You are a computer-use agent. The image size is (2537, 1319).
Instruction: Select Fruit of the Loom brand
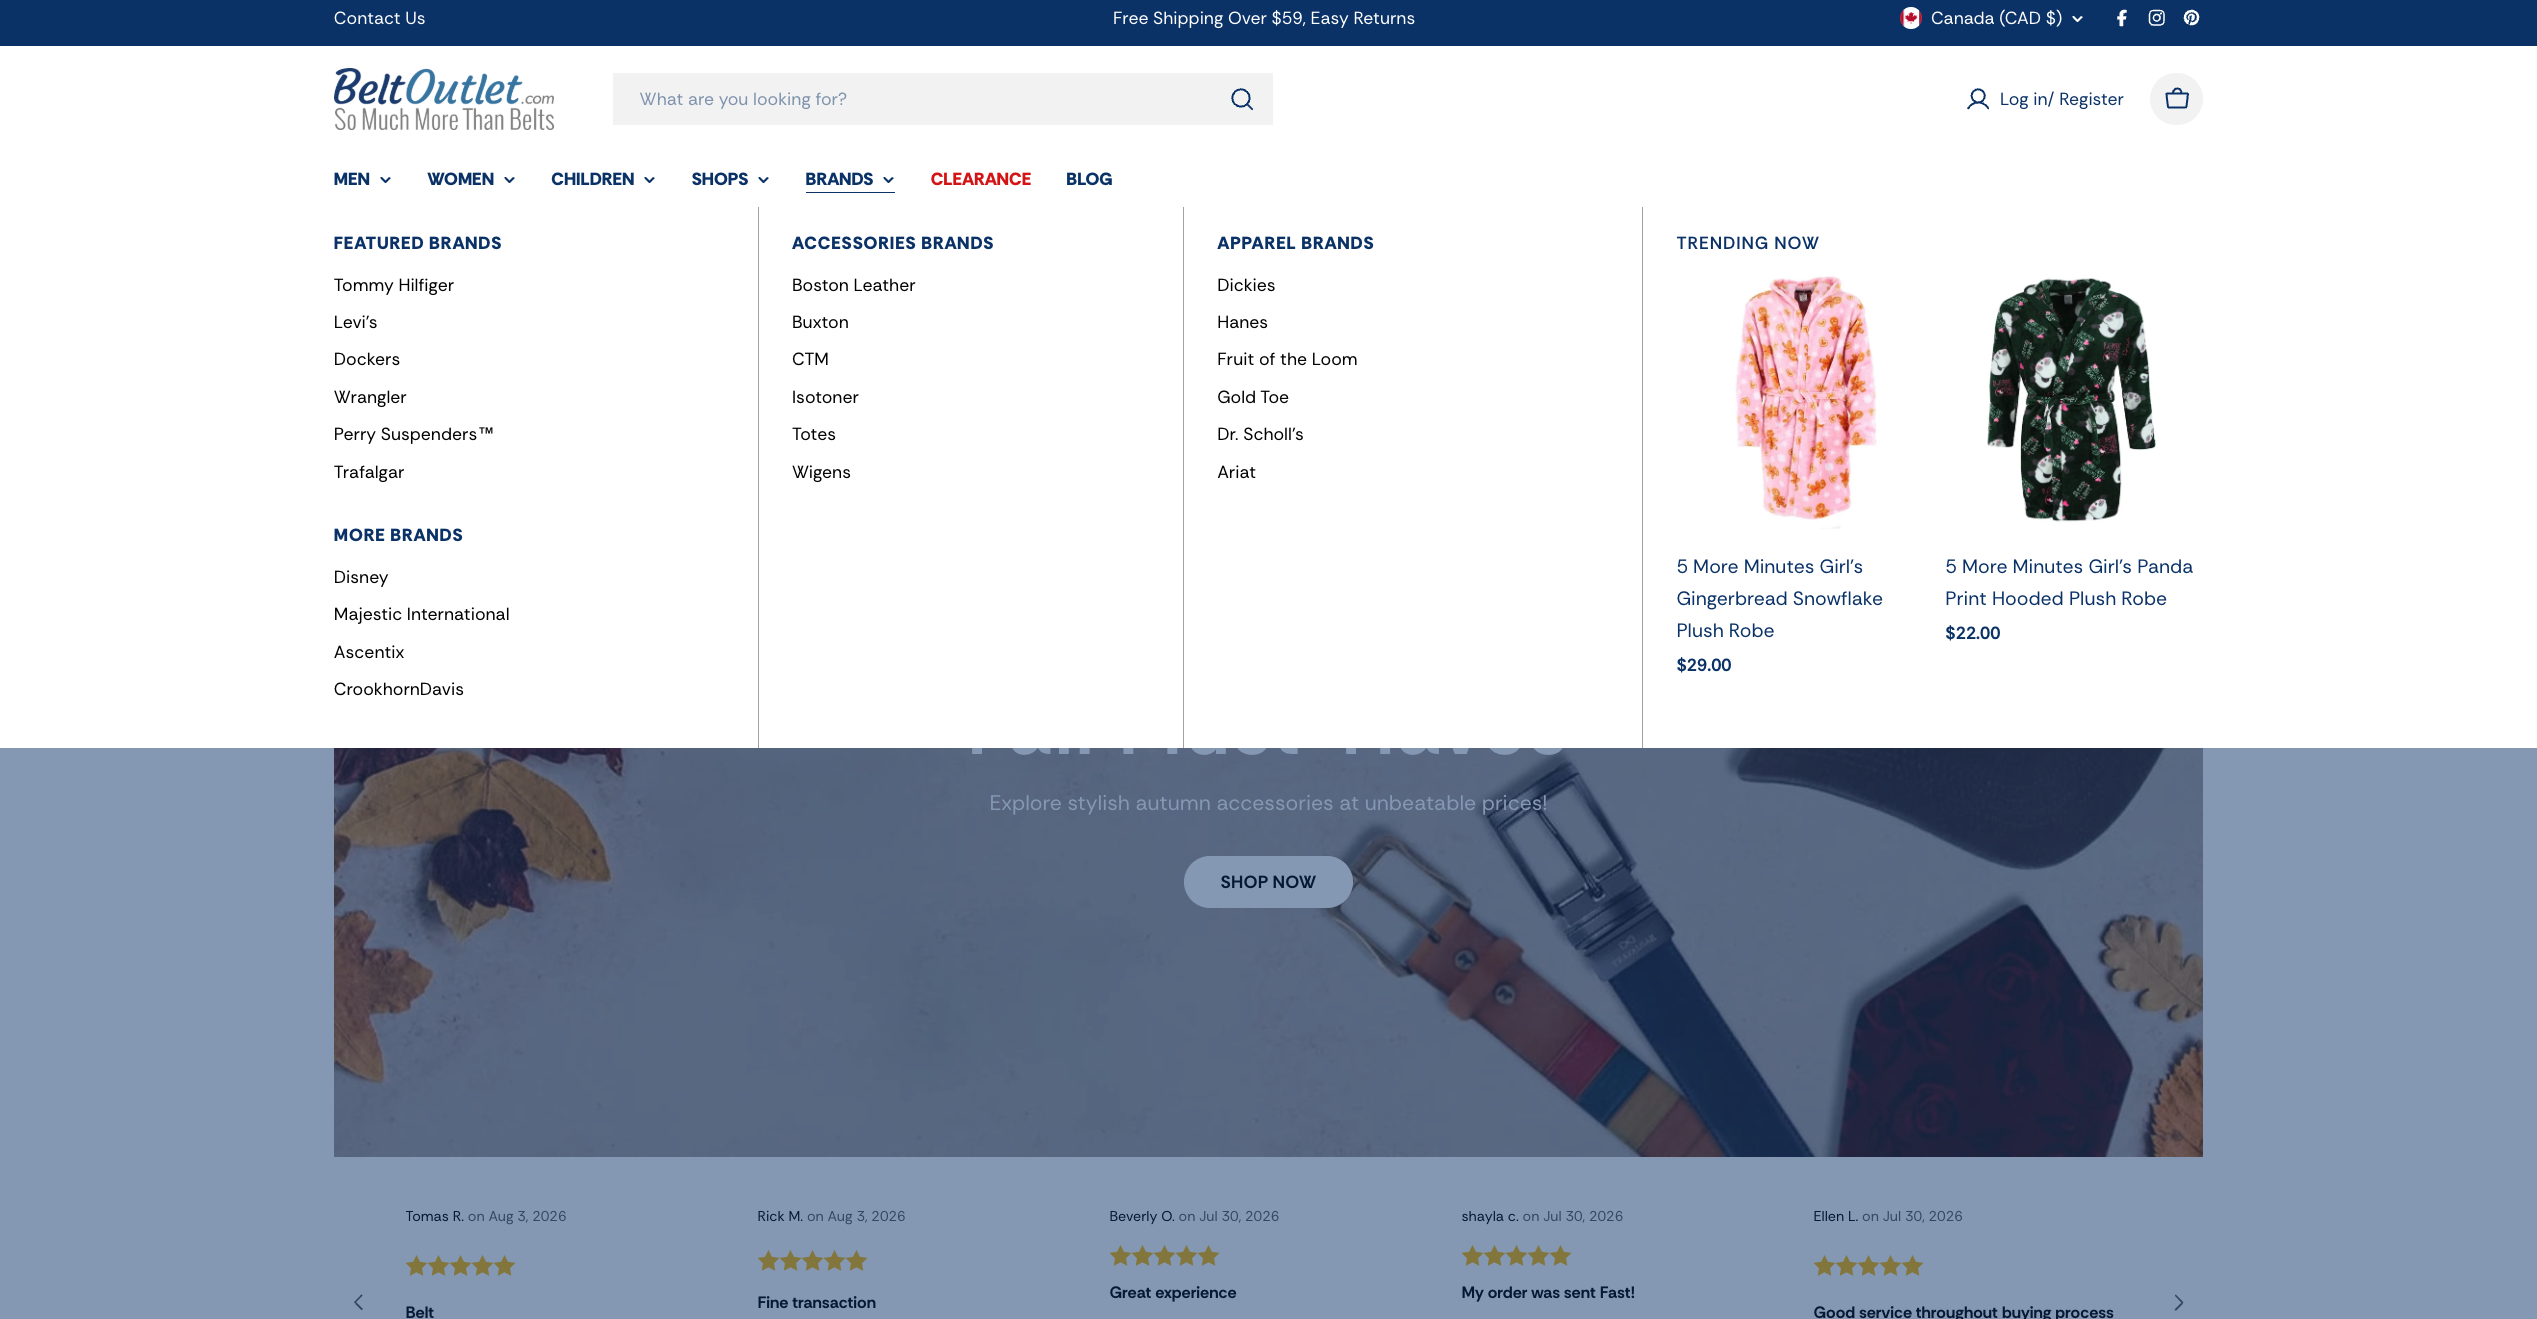[x=1287, y=359]
